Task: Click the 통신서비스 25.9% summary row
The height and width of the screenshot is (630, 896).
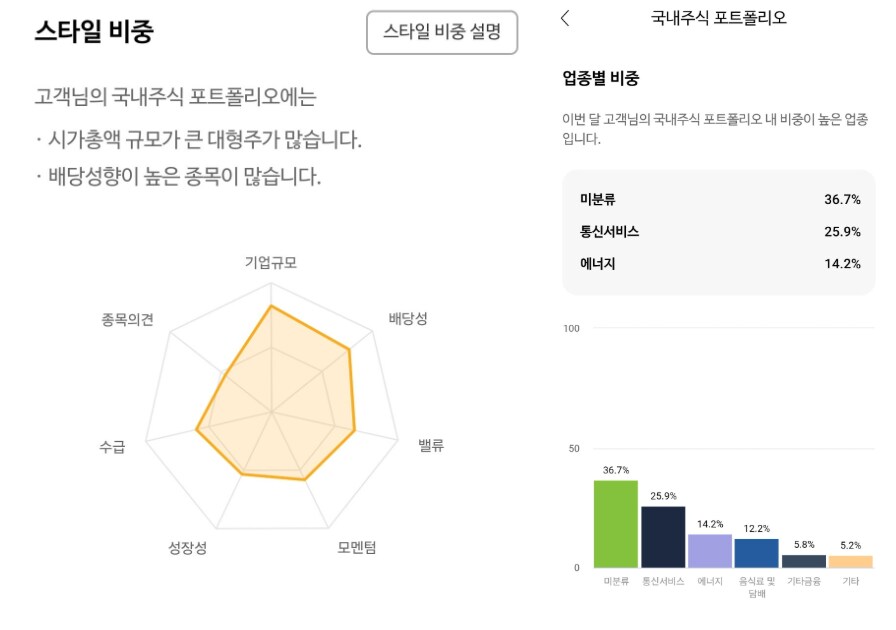Action: pyautogui.click(x=719, y=231)
